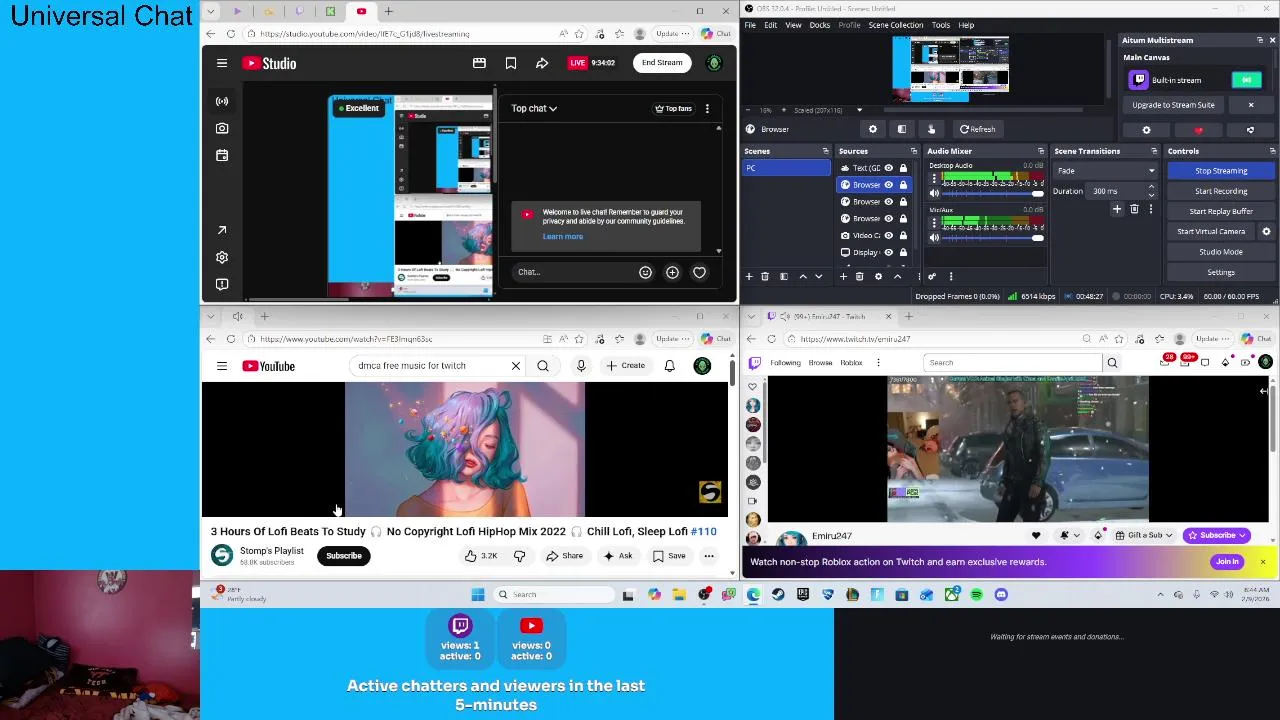
Task: Click the bookmark icon in Studio header
Action: coord(511,63)
